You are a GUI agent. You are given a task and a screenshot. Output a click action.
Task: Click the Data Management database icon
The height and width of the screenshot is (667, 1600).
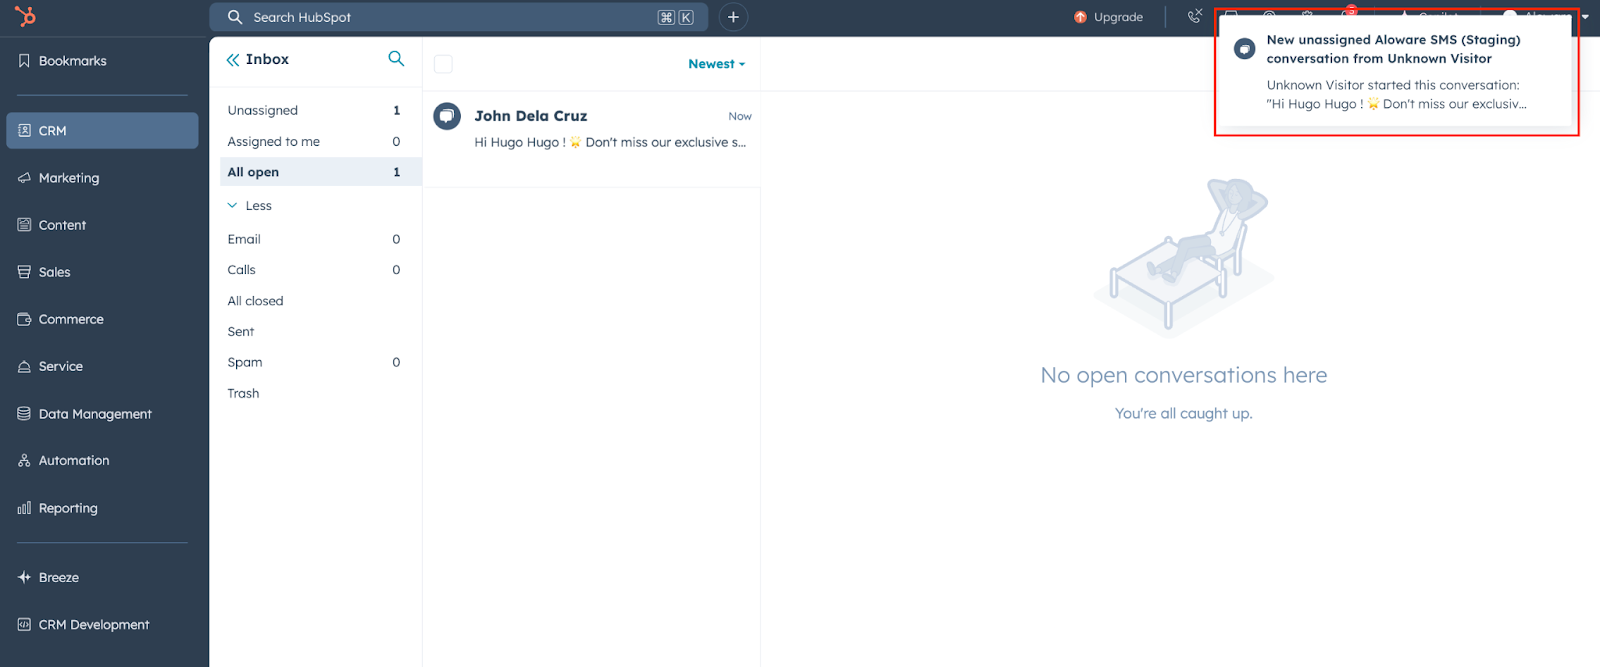[x=24, y=413]
